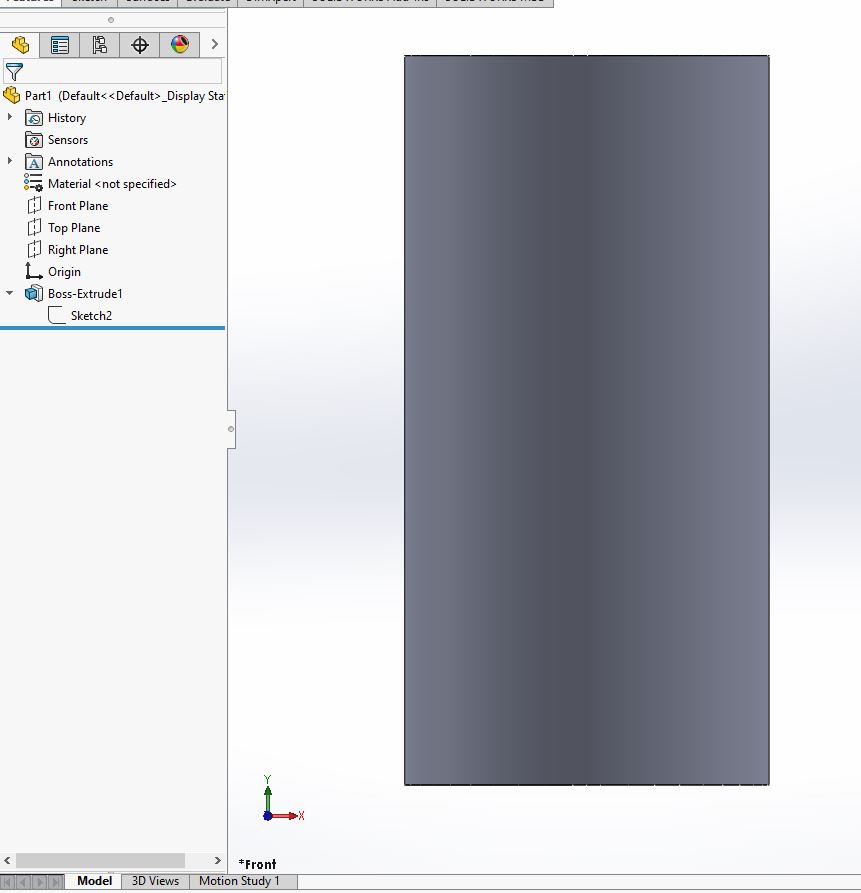Expand the History folder

(x=10, y=117)
